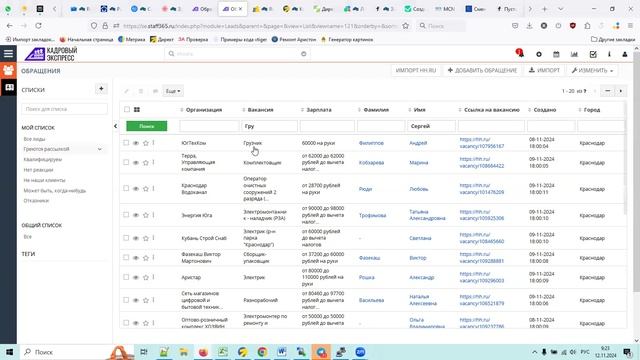This screenshot has width=640, height=360.
Task: Click the green Поиск button
Action: [x=147, y=126]
